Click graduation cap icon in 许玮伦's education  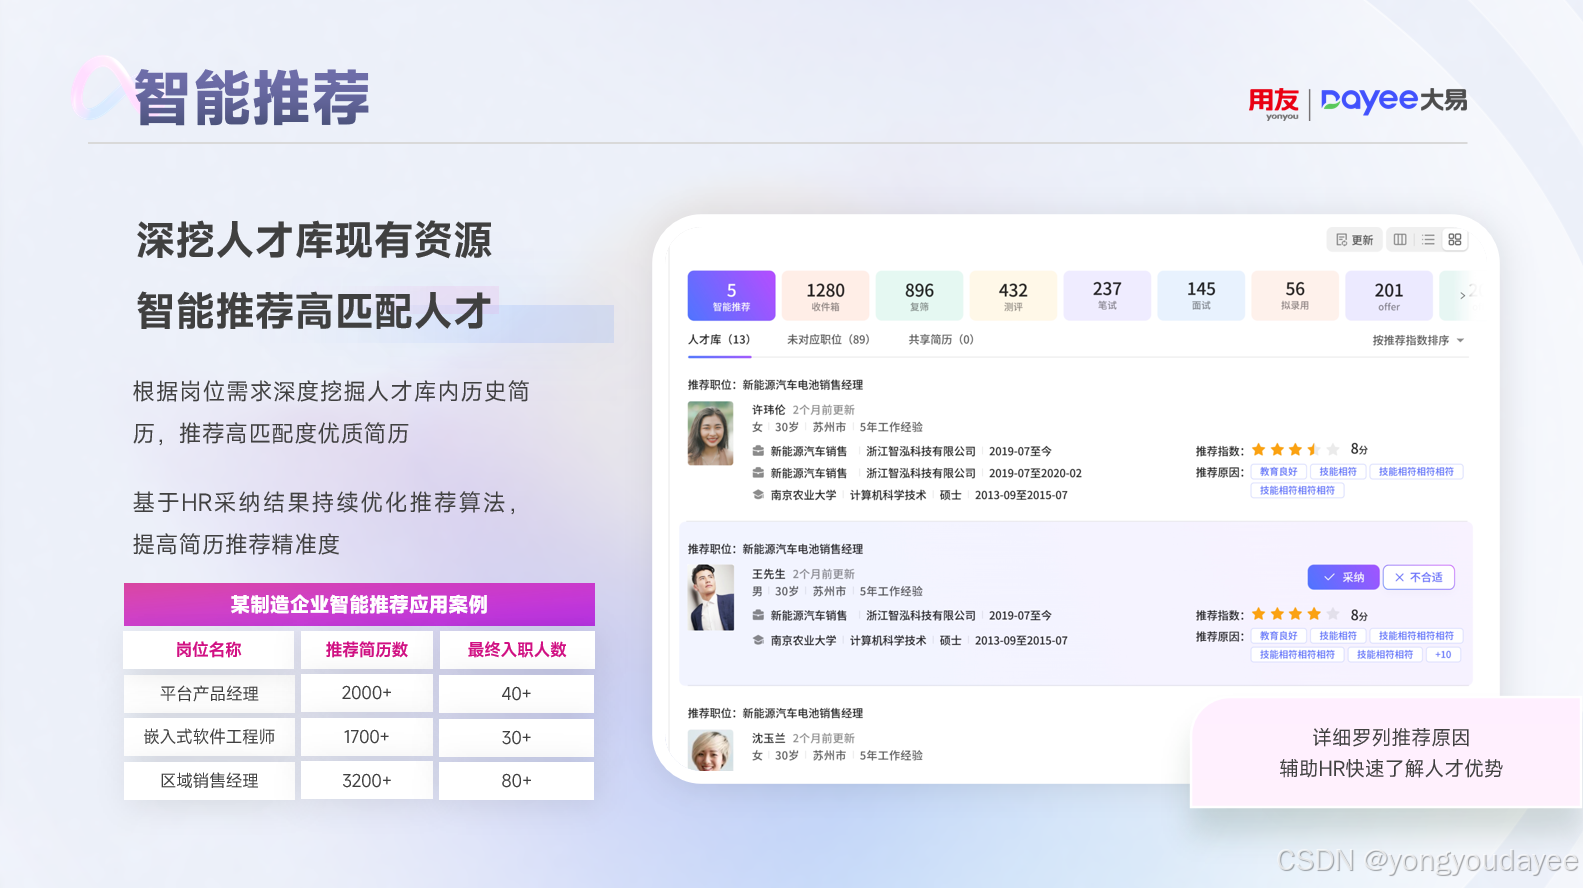tap(758, 495)
